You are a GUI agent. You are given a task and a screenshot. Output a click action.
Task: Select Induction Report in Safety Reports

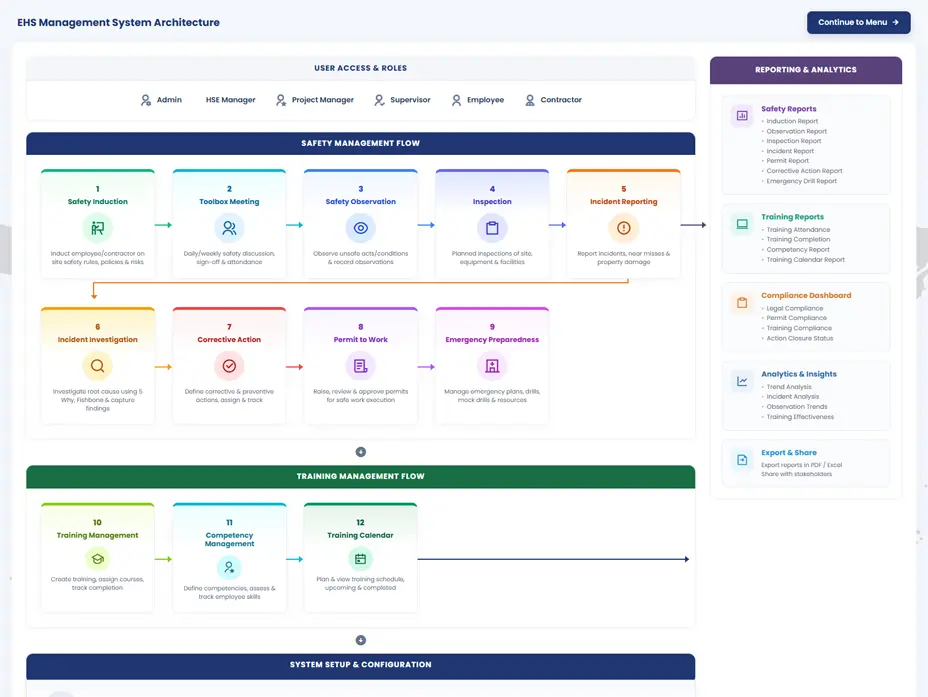tap(792, 121)
